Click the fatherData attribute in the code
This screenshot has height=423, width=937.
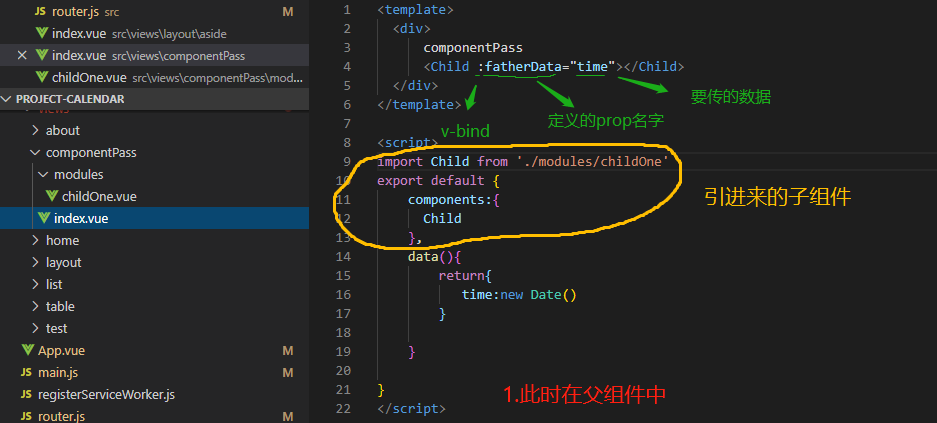(523, 66)
